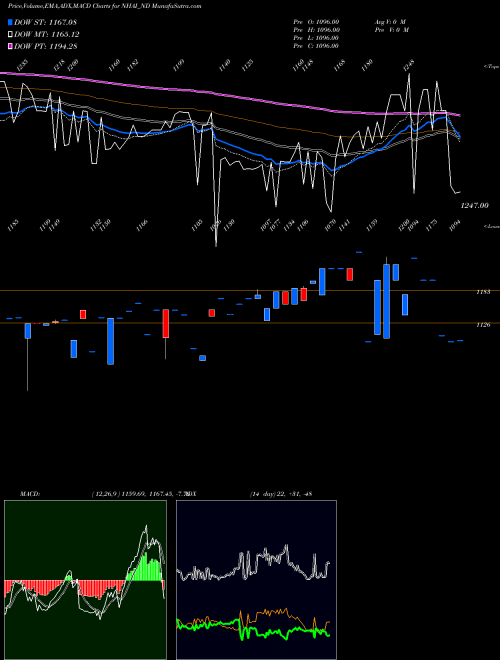Click the blue DOW ST legend swatch
This screenshot has height=660, width=500.
point(10,22)
